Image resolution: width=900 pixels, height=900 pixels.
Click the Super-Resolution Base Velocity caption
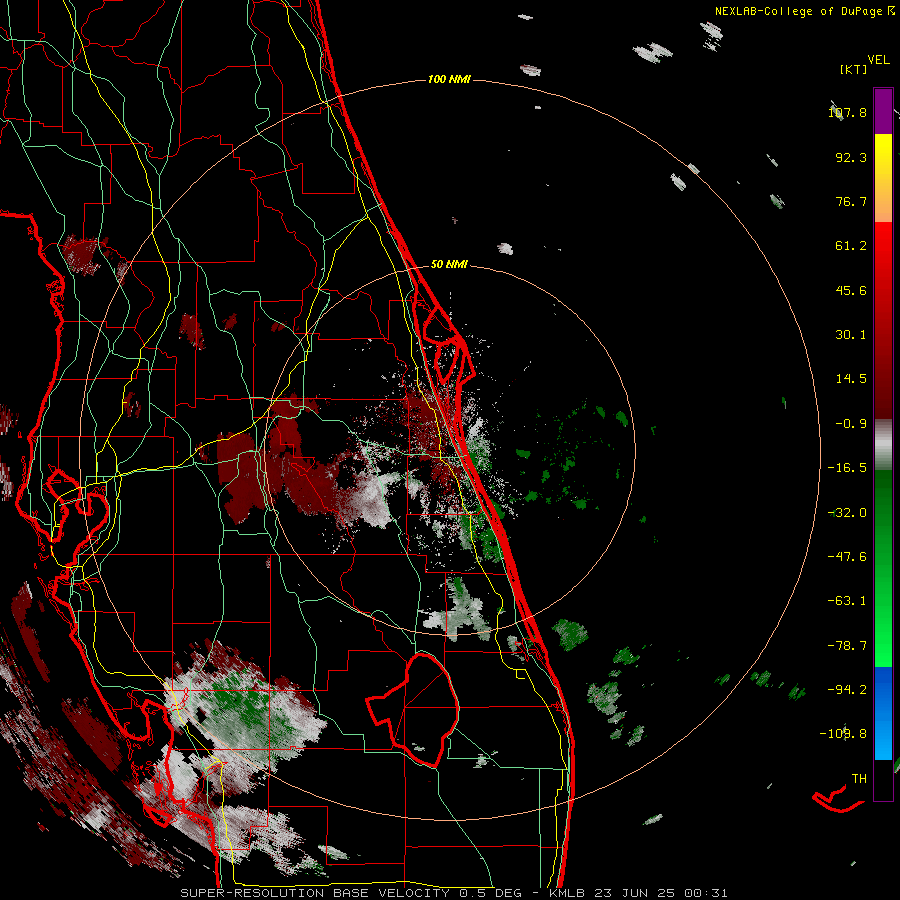(453, 893)
